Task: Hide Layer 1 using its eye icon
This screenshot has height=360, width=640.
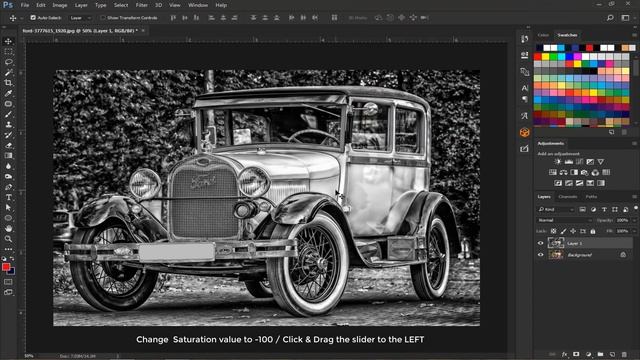Action: pos(541,243)
